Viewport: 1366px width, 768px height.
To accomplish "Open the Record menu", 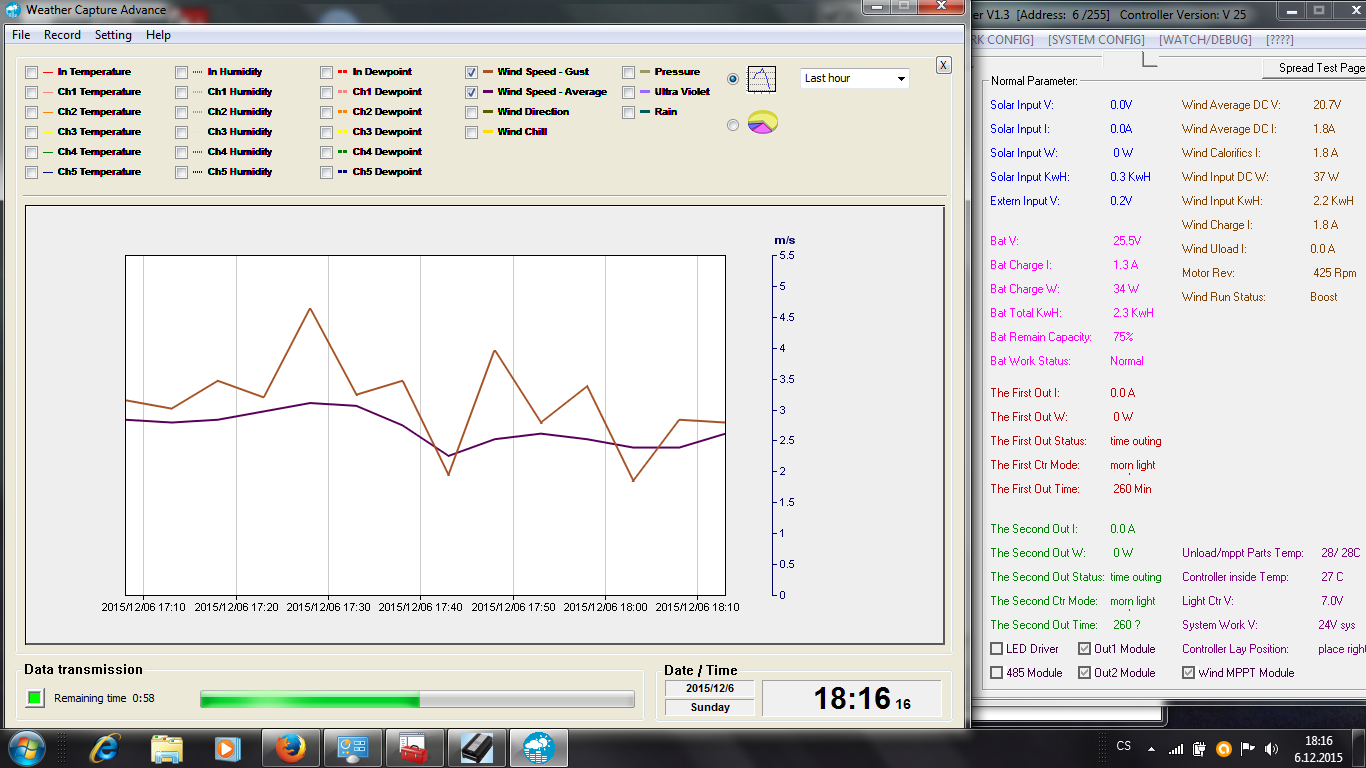I will (x=62, y=35).
